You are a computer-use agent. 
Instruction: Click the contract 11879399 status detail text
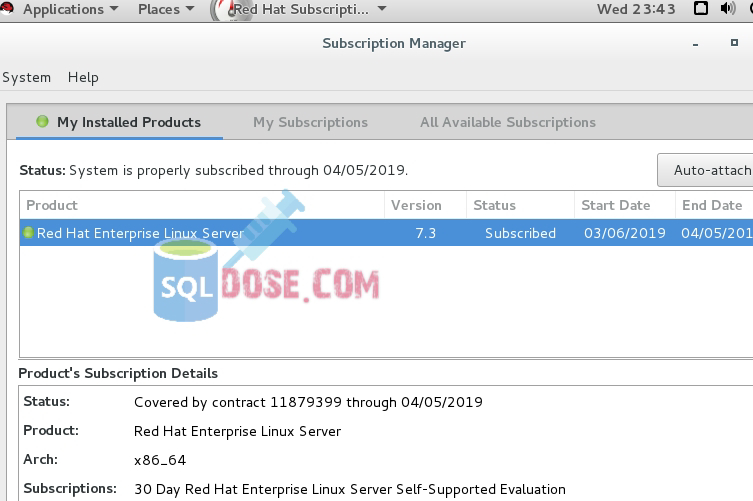[x=308, y=402]
